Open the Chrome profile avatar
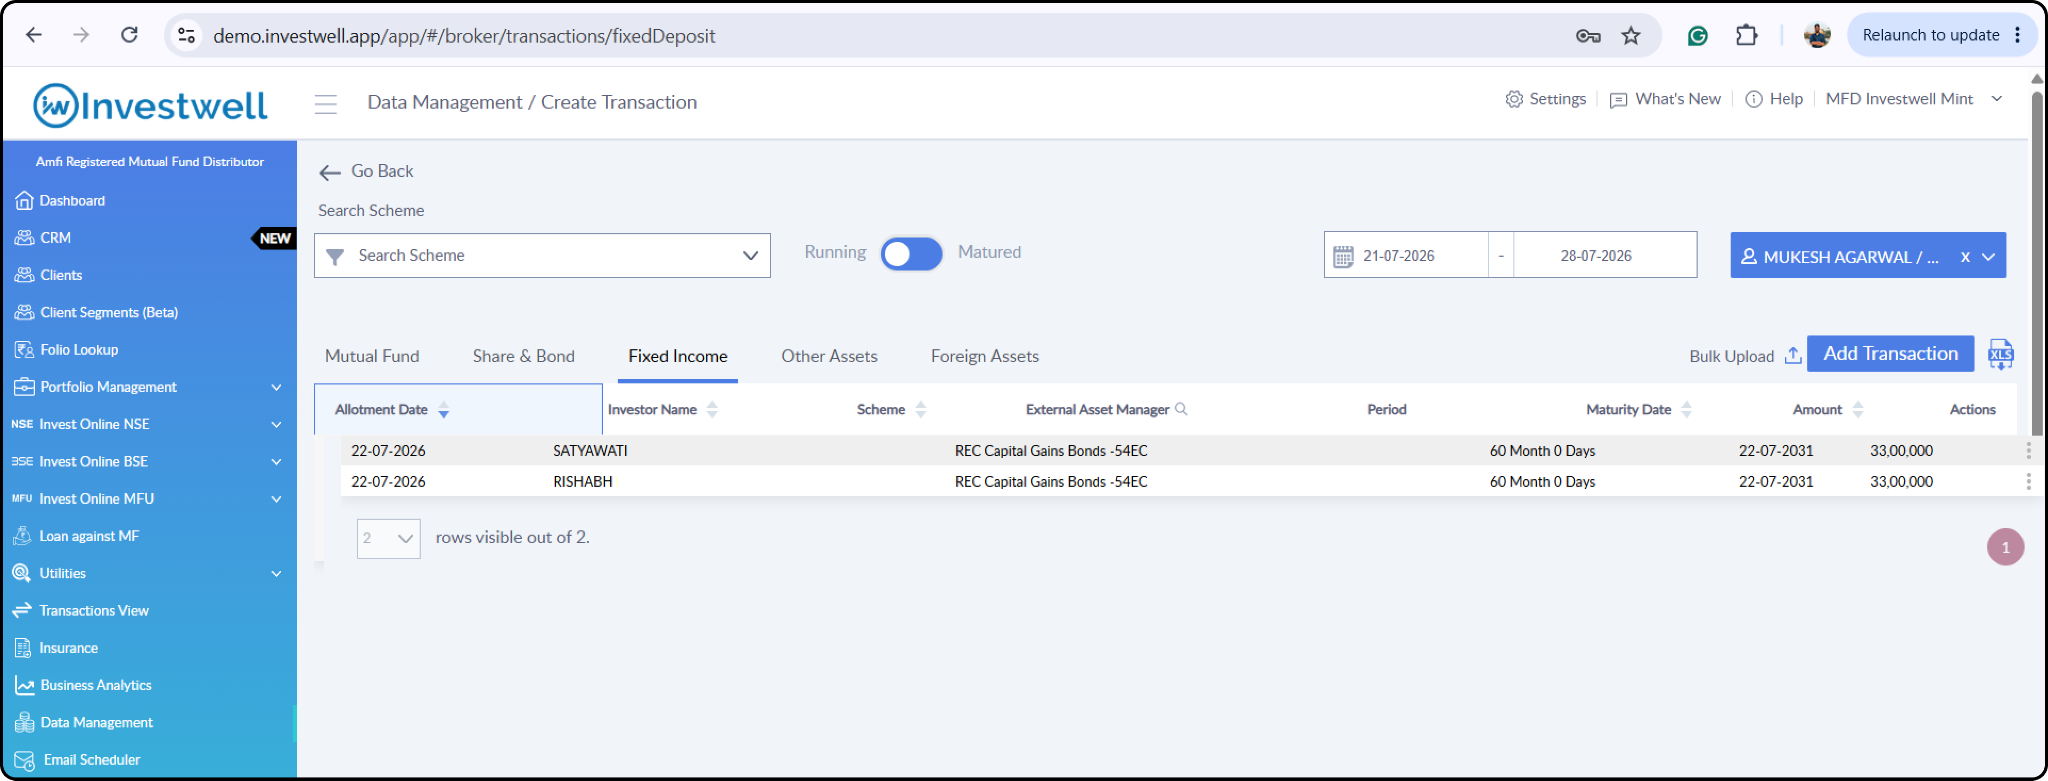Screen dimensions: 2048x781 tap(1817, 35)
